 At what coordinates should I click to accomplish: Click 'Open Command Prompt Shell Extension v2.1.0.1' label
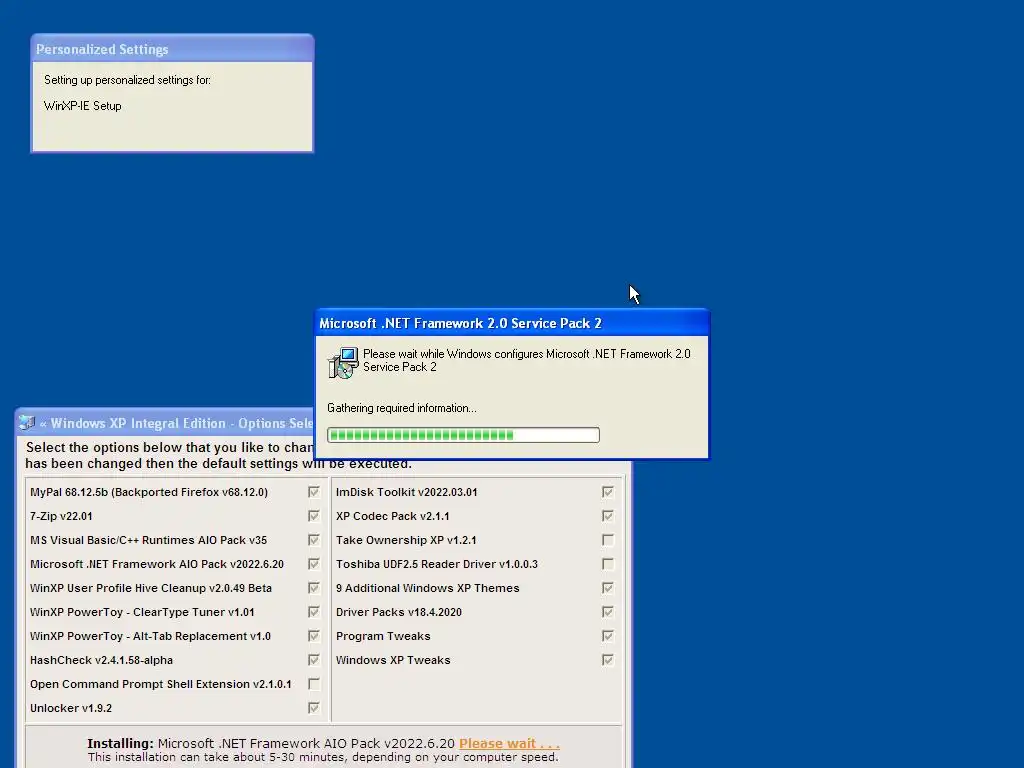coord(161,684)
